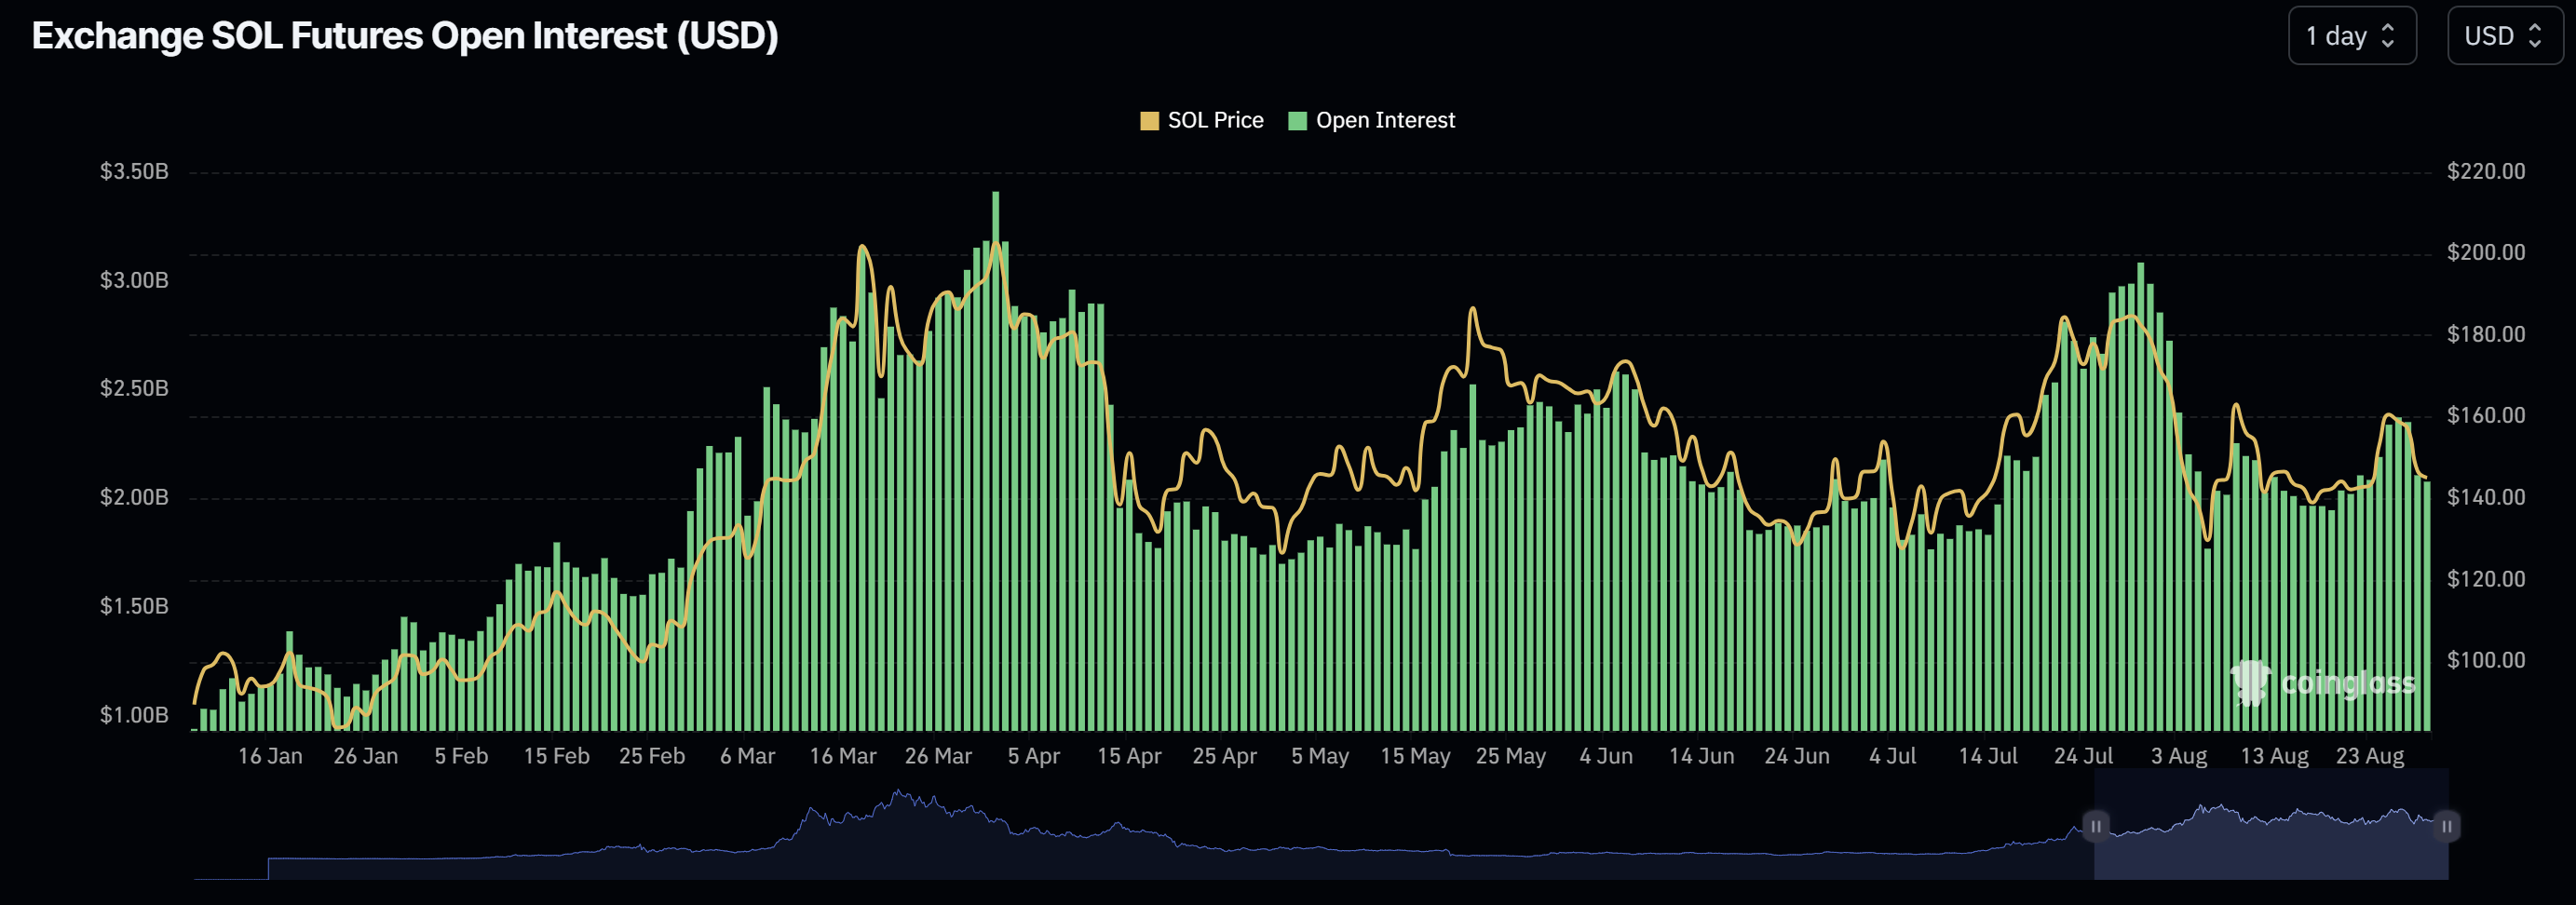2576x905 pixels.
Task: Click the '24 Jul' date label
Action: (x=2083, y=756)
